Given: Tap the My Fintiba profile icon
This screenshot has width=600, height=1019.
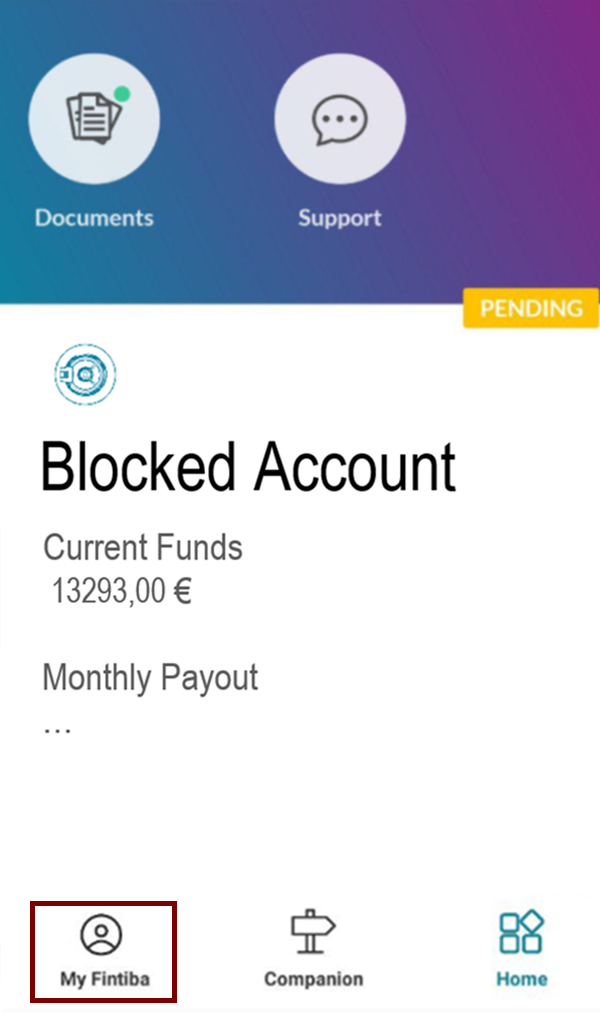Looking at the screenshot, I should pos(101,935).
